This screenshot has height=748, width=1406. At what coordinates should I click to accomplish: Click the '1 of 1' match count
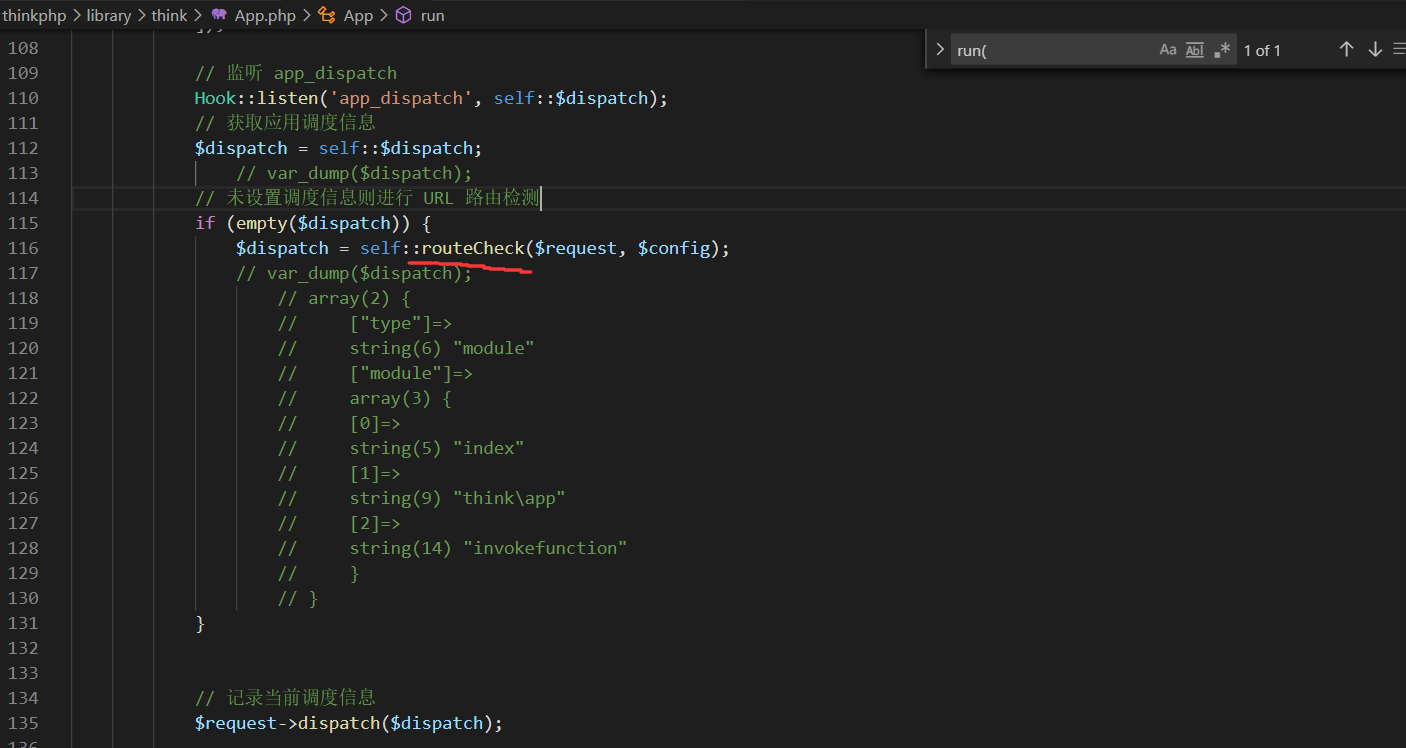pyautogui.click(x=1262, y=50)
